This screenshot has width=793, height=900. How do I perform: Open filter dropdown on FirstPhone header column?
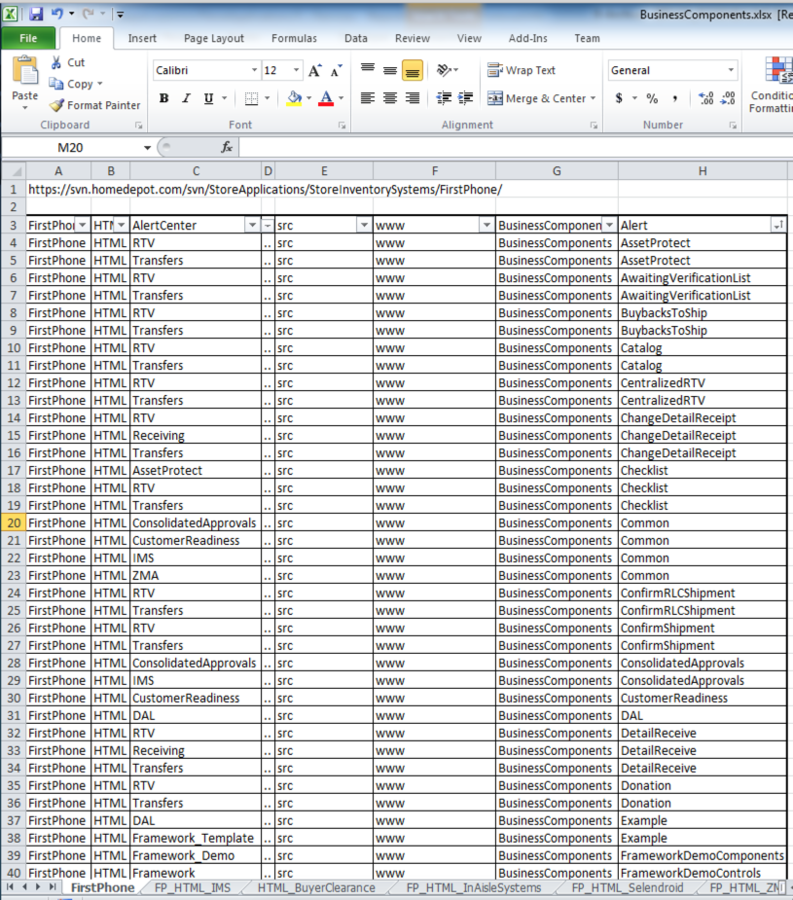tap(83, 225)
